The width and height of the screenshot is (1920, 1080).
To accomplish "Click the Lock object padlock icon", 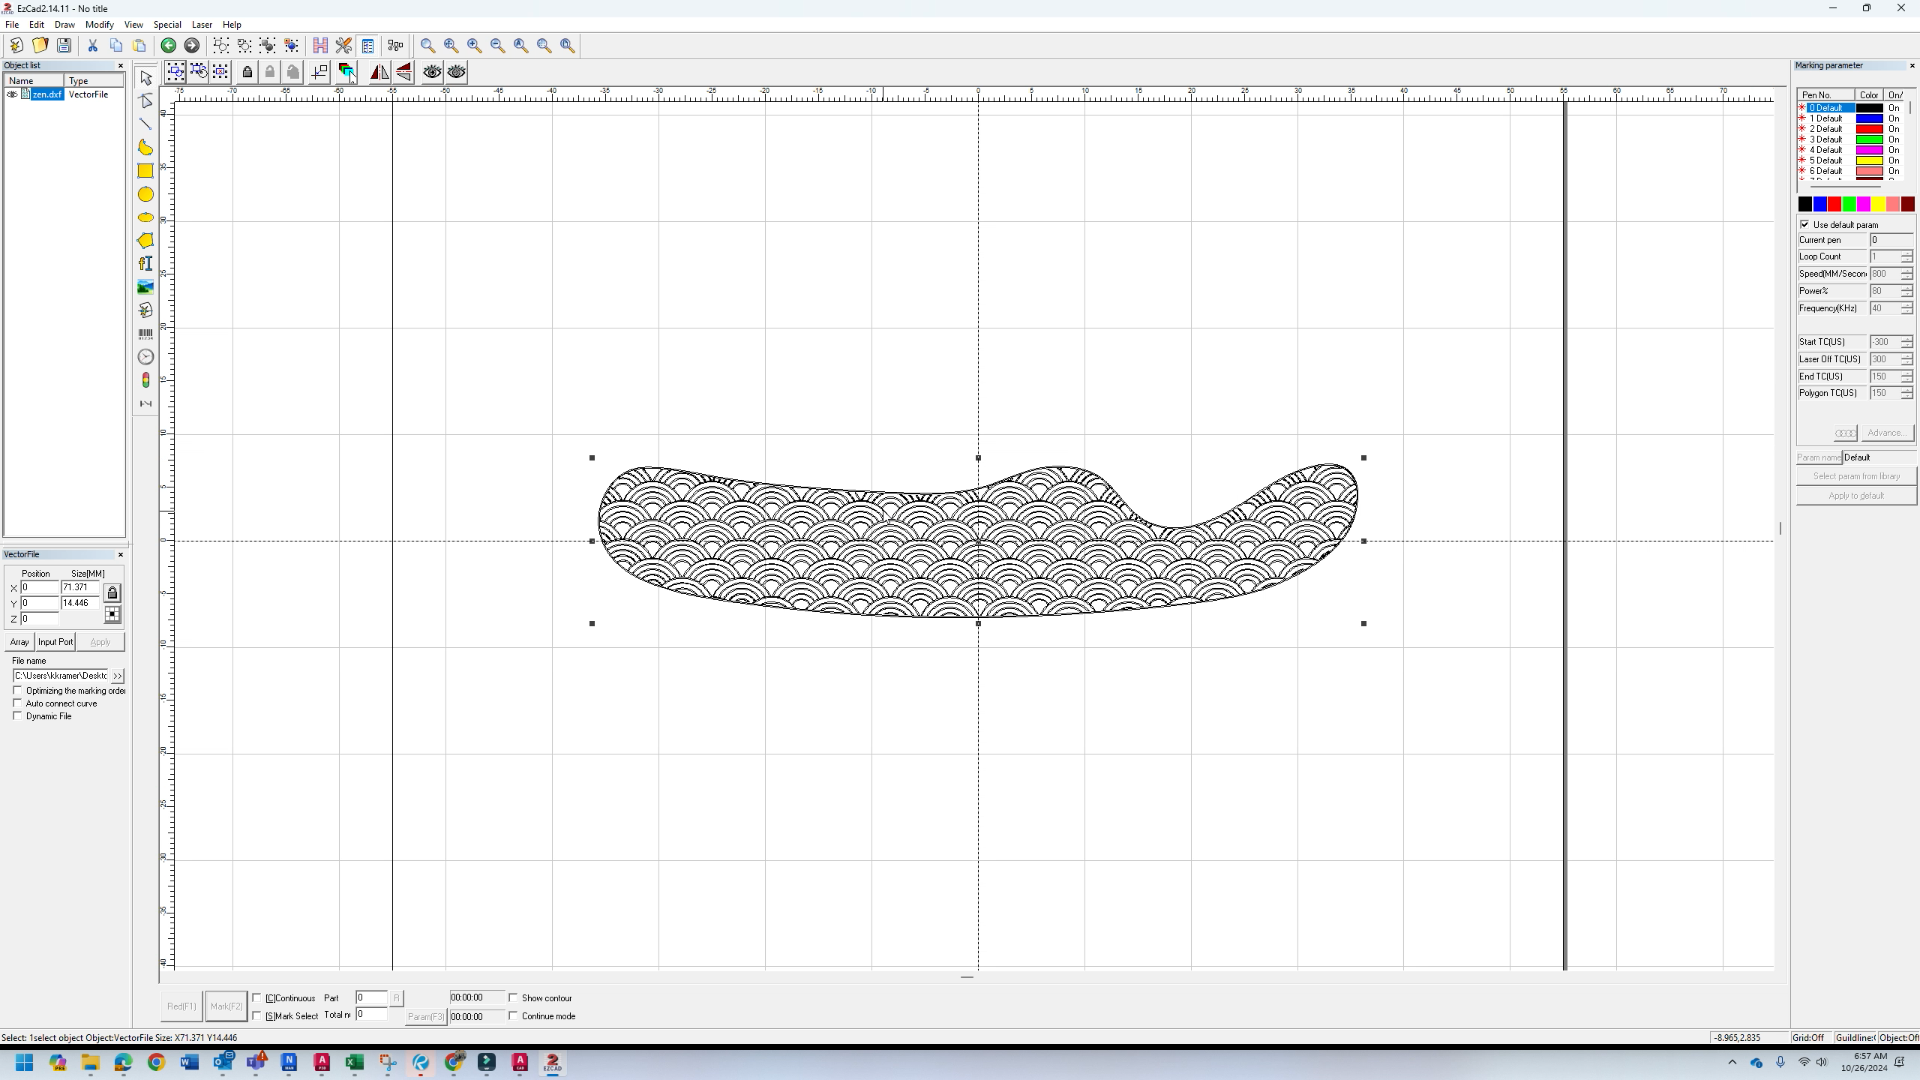I will 247,72.
